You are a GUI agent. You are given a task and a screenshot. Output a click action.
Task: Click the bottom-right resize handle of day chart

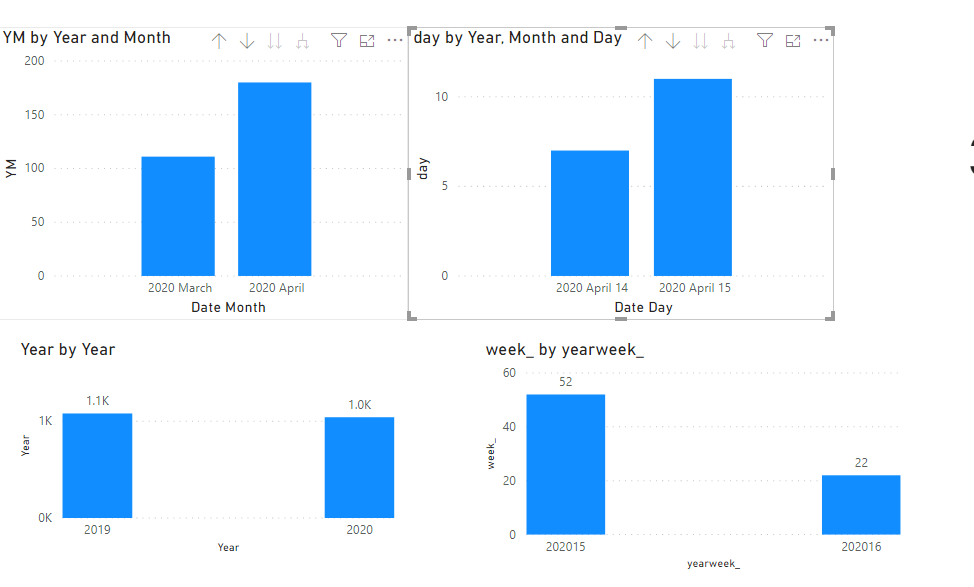coord(830,316)
